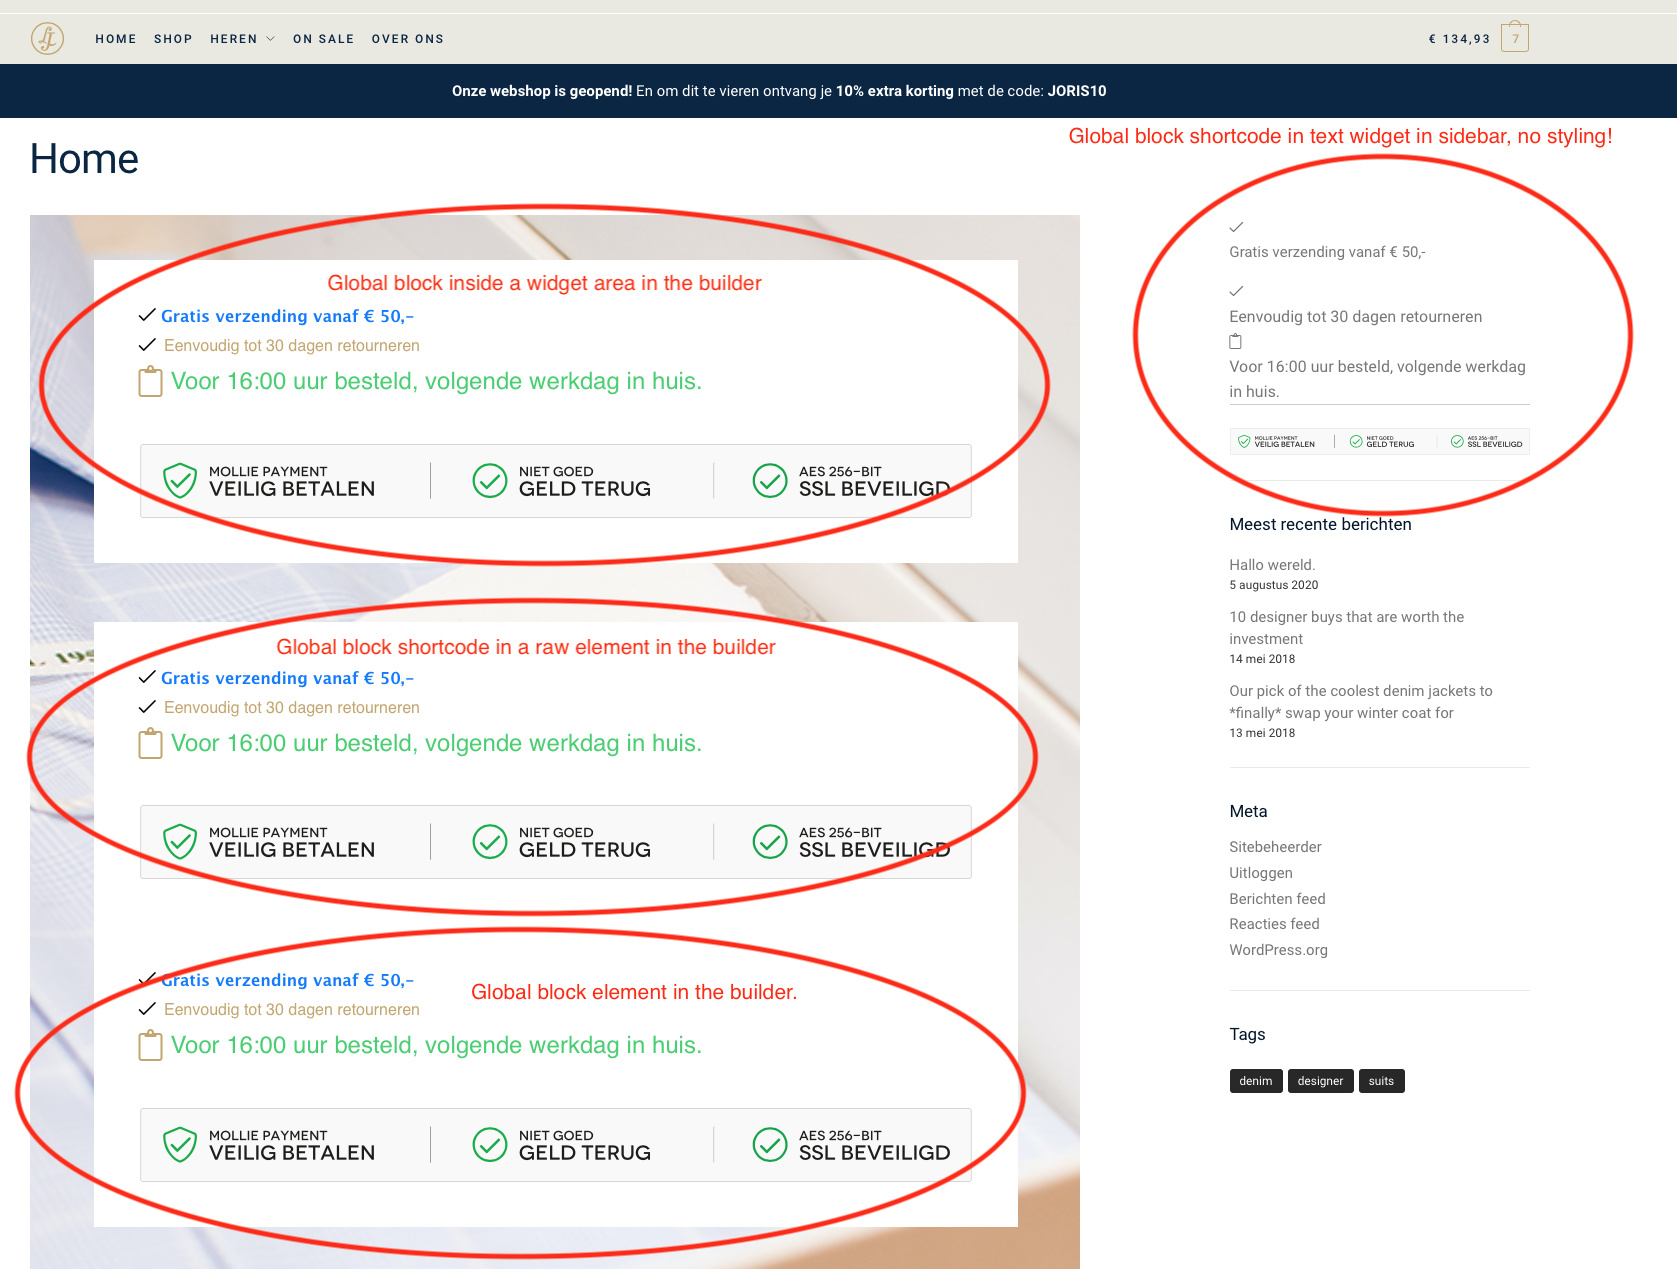
Task: Click the Uitloggen link under Meta
Action: (x=1261, y=873)
